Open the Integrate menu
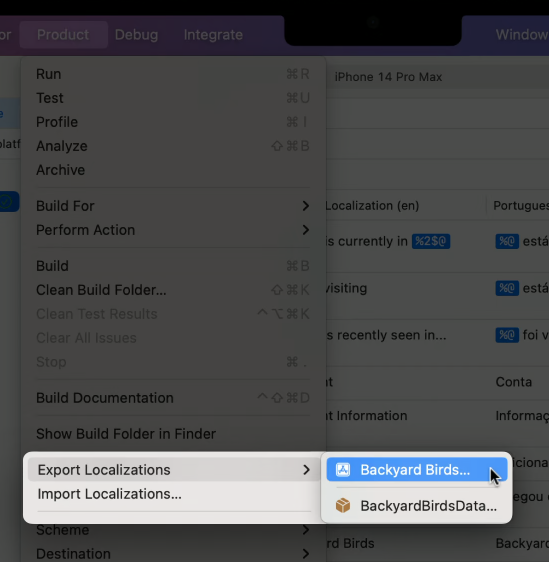The height and width of the screenshot is (562, 549). coord(213,34)
